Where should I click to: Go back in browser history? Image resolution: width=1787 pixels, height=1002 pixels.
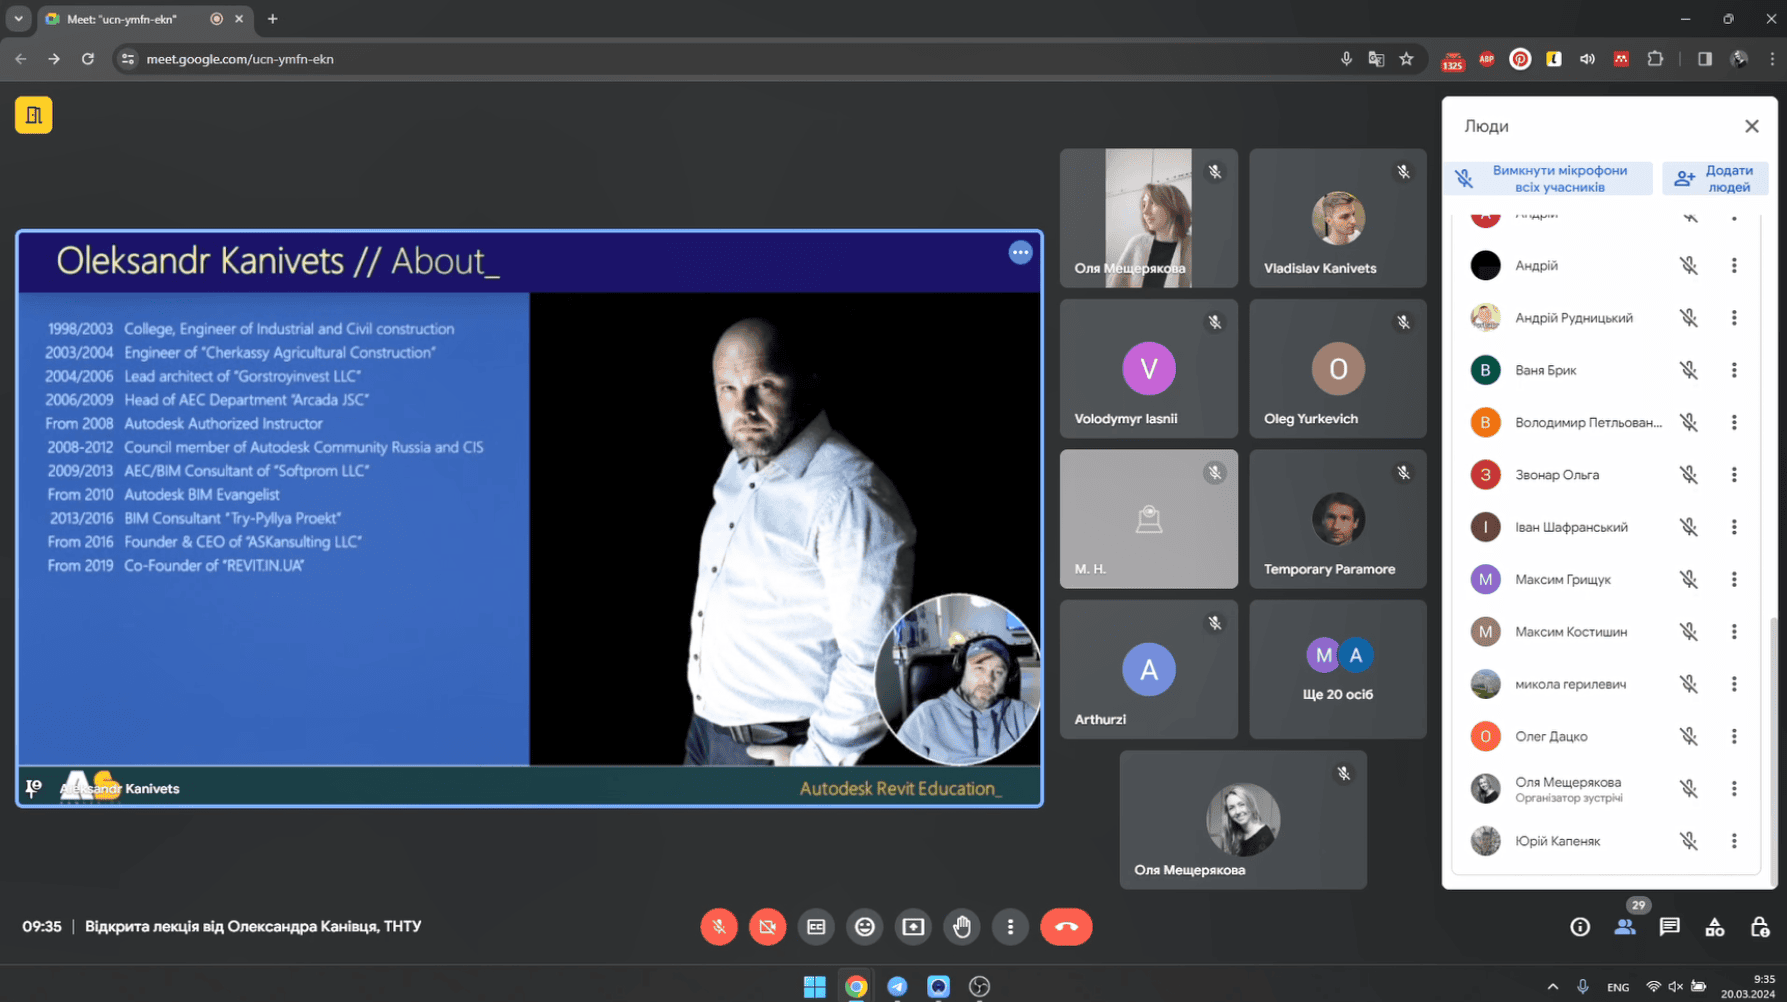(x=21, y=59)
